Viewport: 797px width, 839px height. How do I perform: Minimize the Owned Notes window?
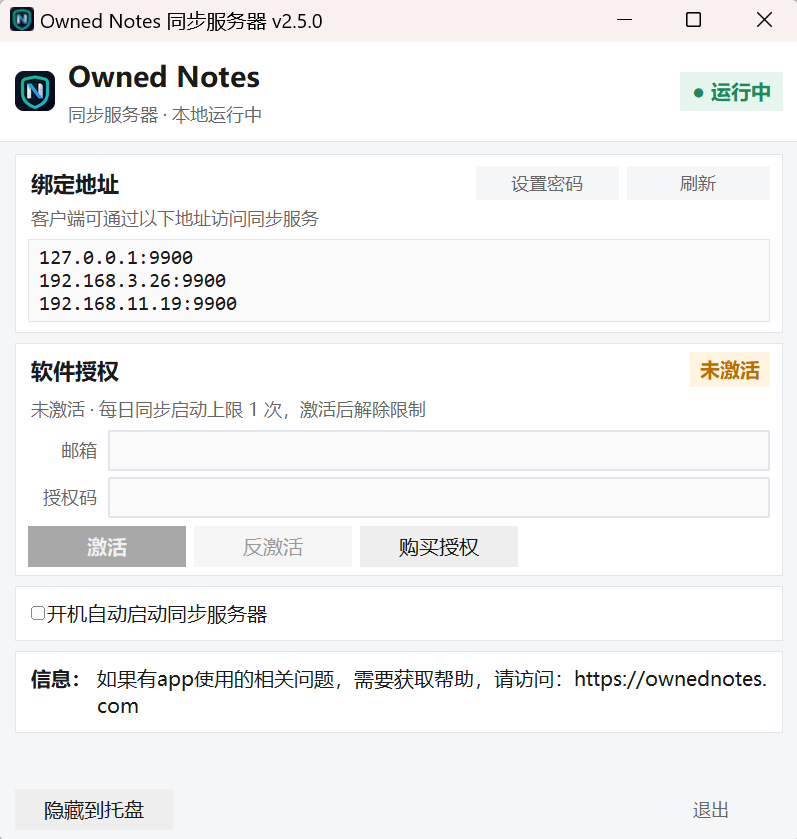(624, 20)
